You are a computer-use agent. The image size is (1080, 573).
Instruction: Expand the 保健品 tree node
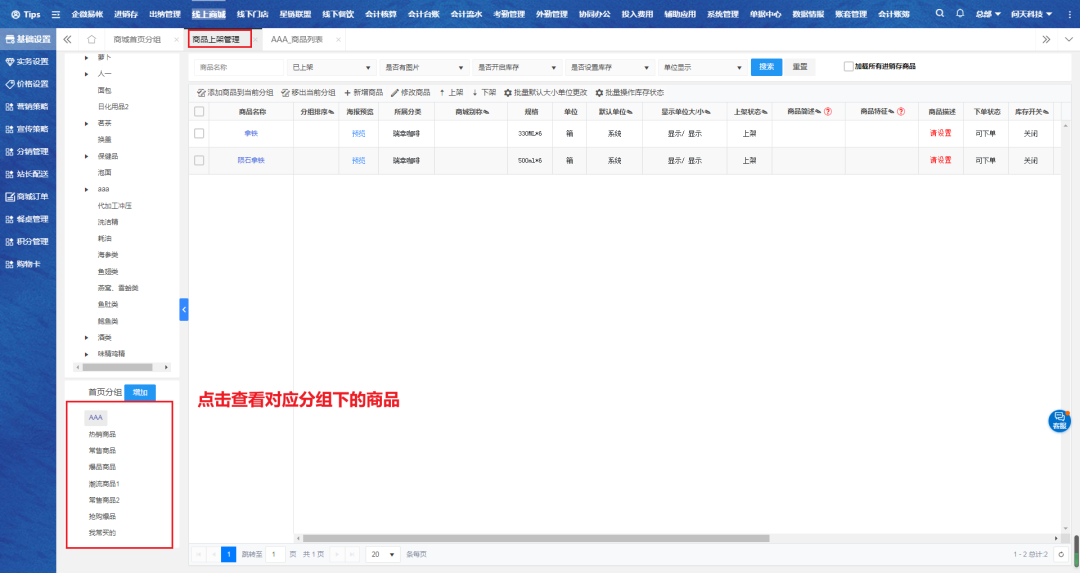point(87,157)
